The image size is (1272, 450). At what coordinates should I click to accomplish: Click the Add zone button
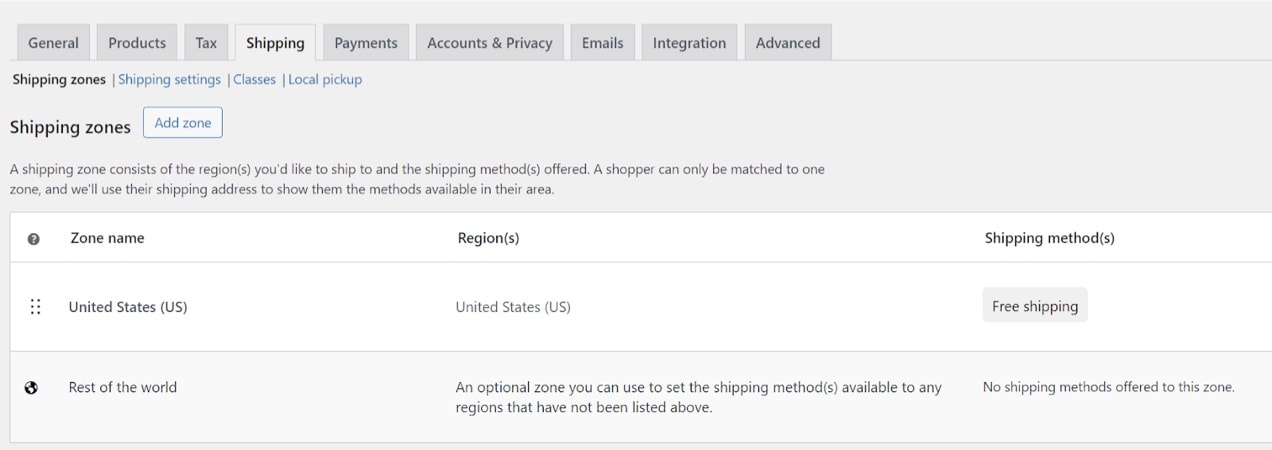[183, 123]
